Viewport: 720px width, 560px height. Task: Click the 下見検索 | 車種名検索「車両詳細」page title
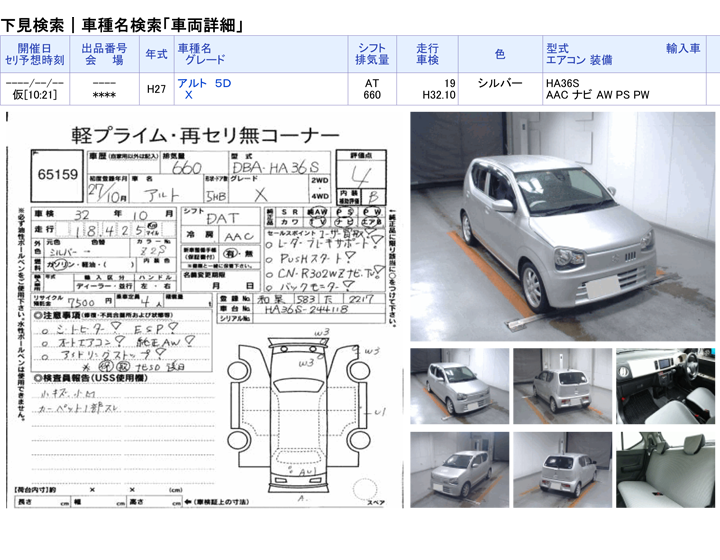[x=122, y=25]
